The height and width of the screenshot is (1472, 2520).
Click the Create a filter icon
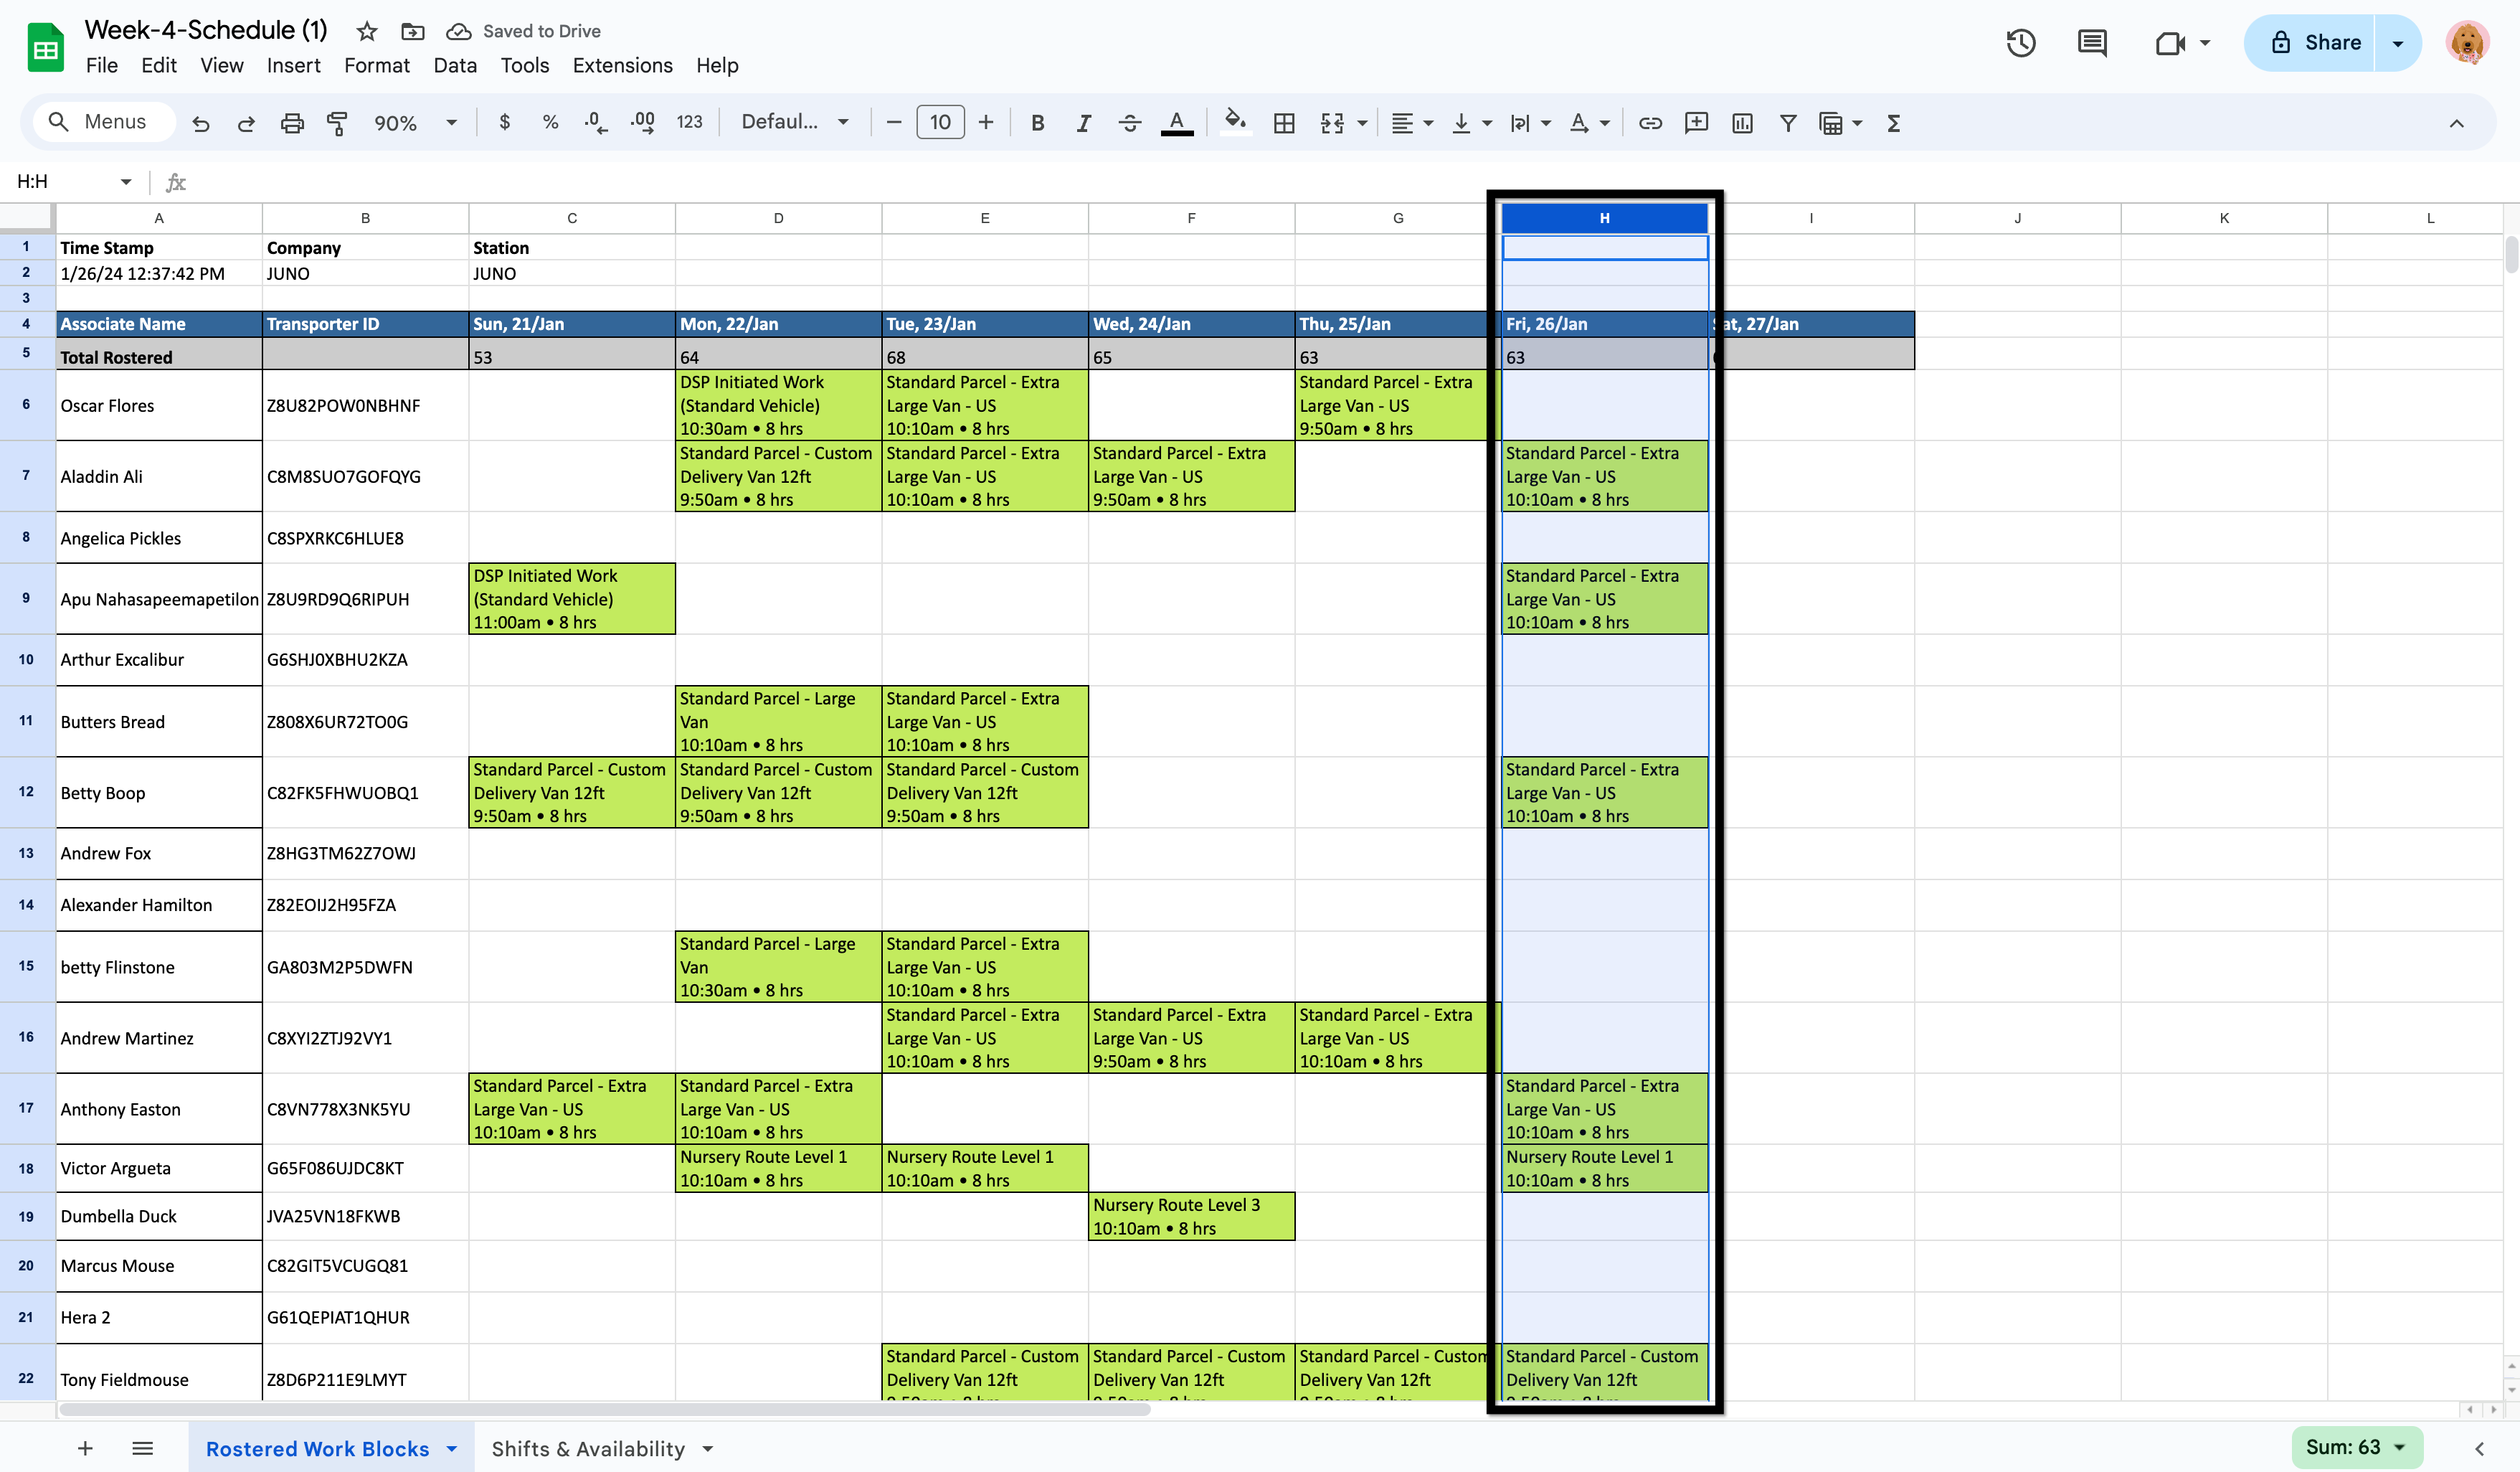pyautogui.click(x=1788, y=123)
